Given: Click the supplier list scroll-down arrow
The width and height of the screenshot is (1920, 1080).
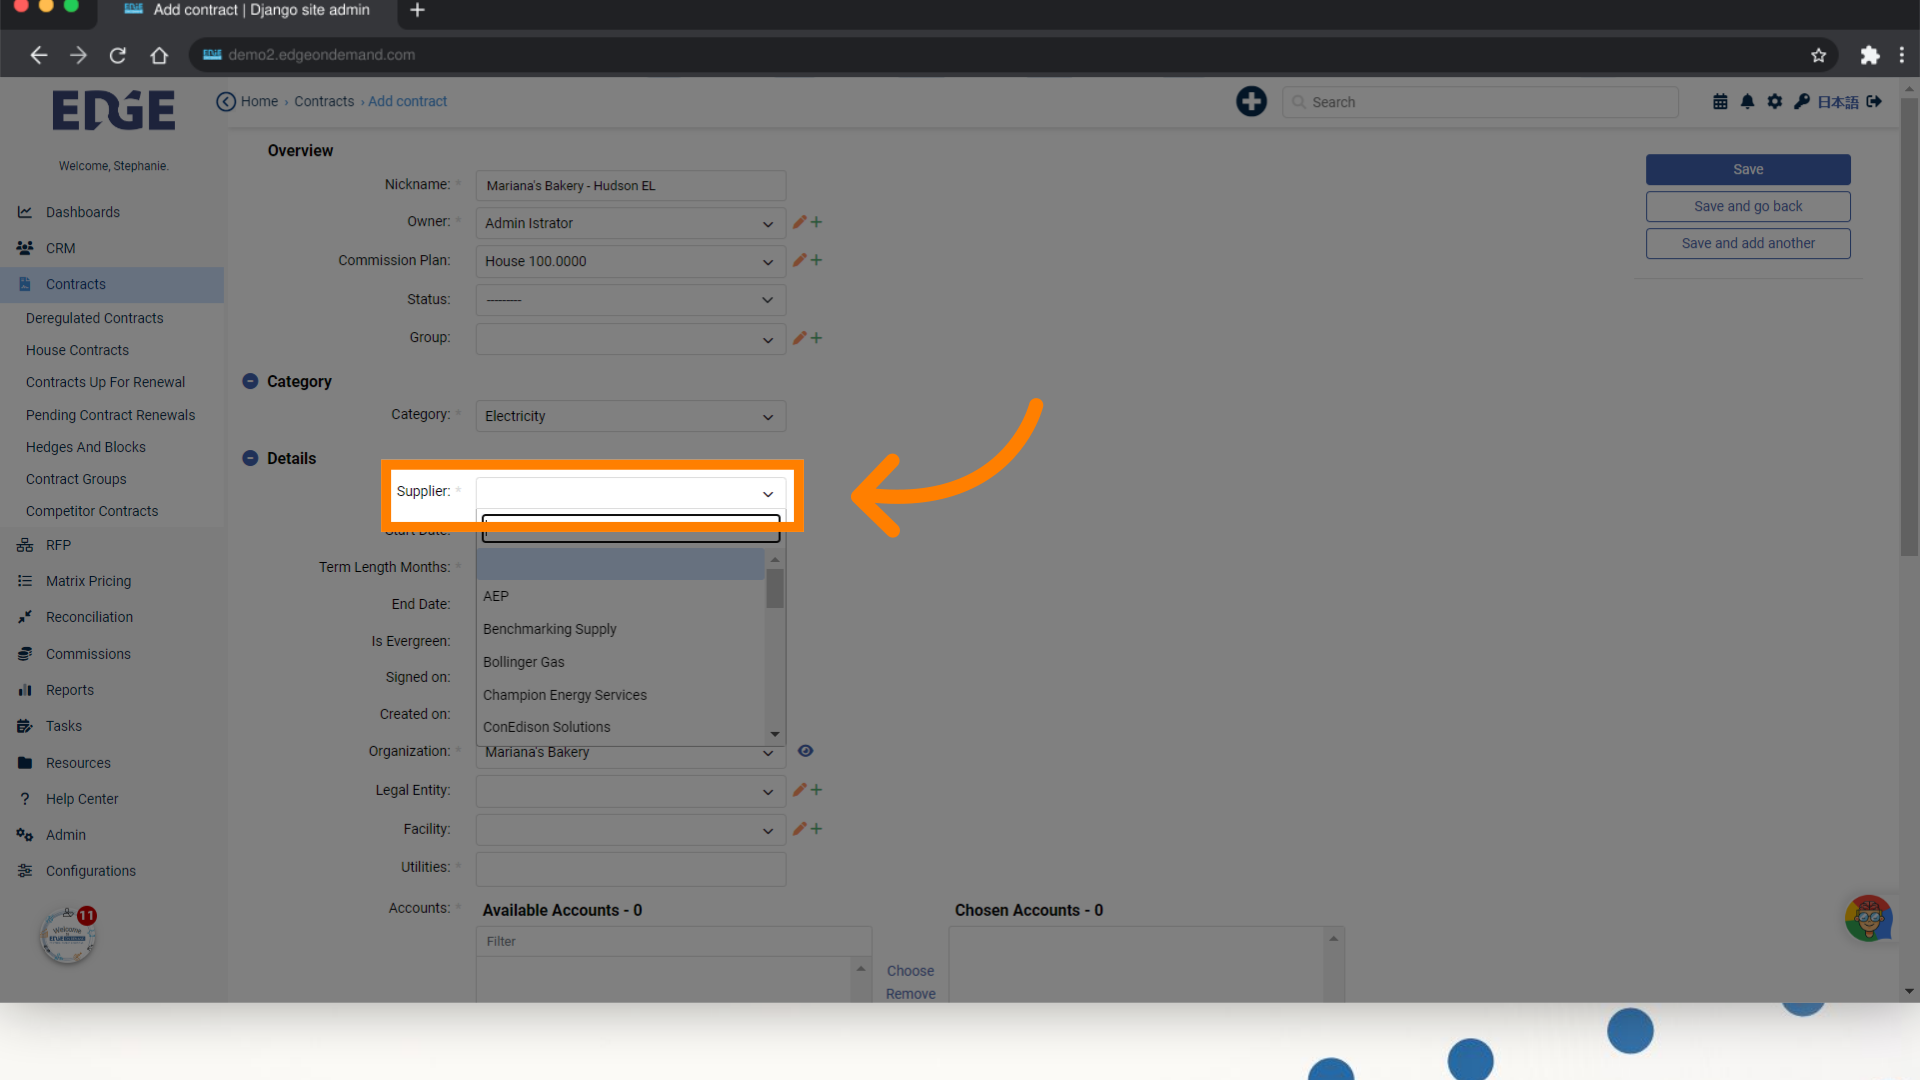Looking at the screenshot, I should pyautogui.click(x=775, y=734).
